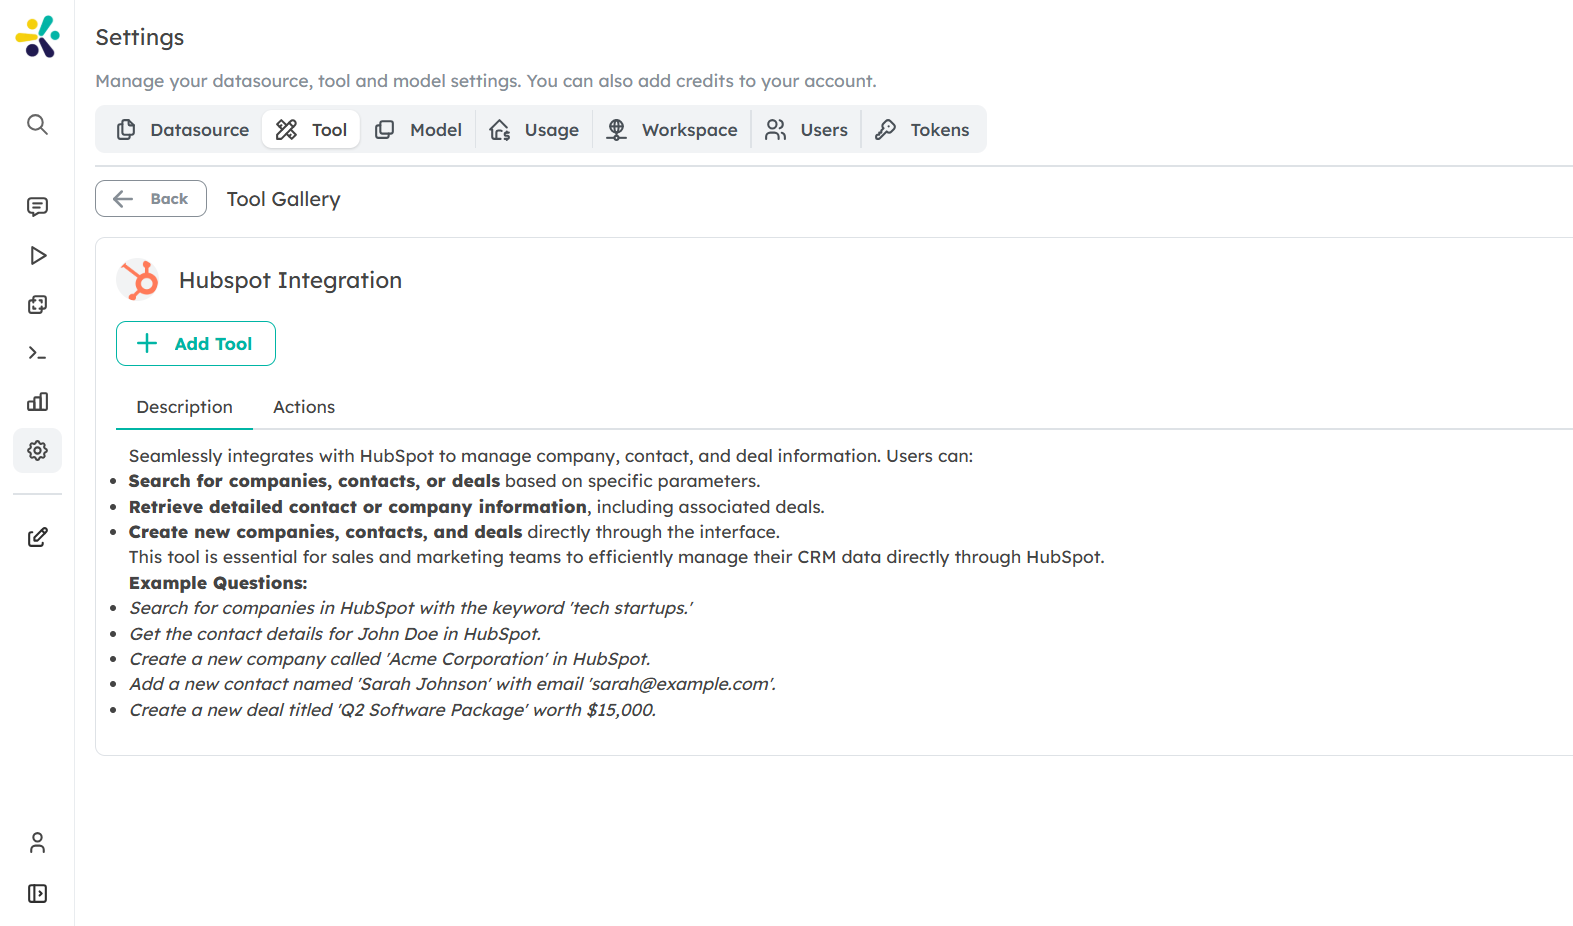This screenshot has height=926, width=1573.
Task: Click the Hubspot logo icon
Action: pos(139,281)
